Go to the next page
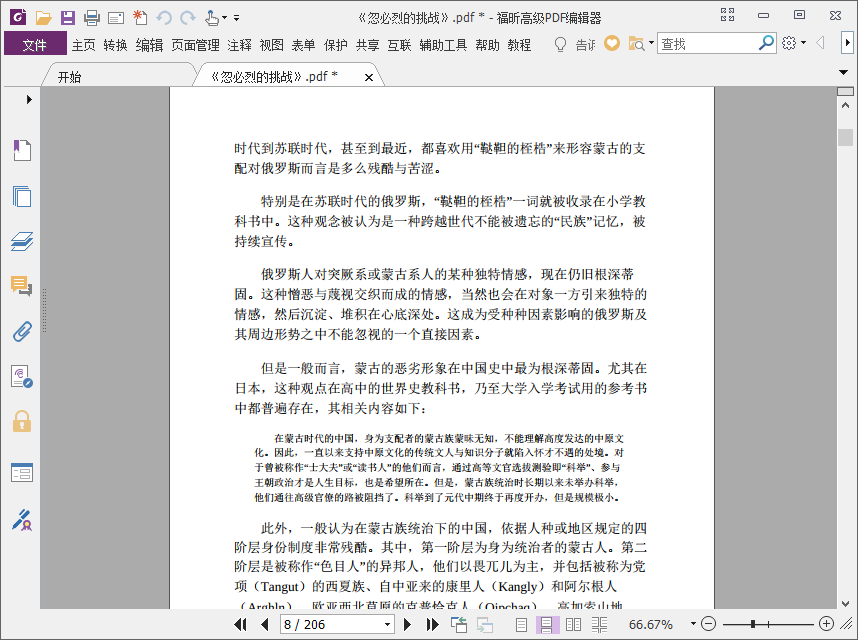The width and height of the screenshot is (858, 640). [x=407, y=624]
